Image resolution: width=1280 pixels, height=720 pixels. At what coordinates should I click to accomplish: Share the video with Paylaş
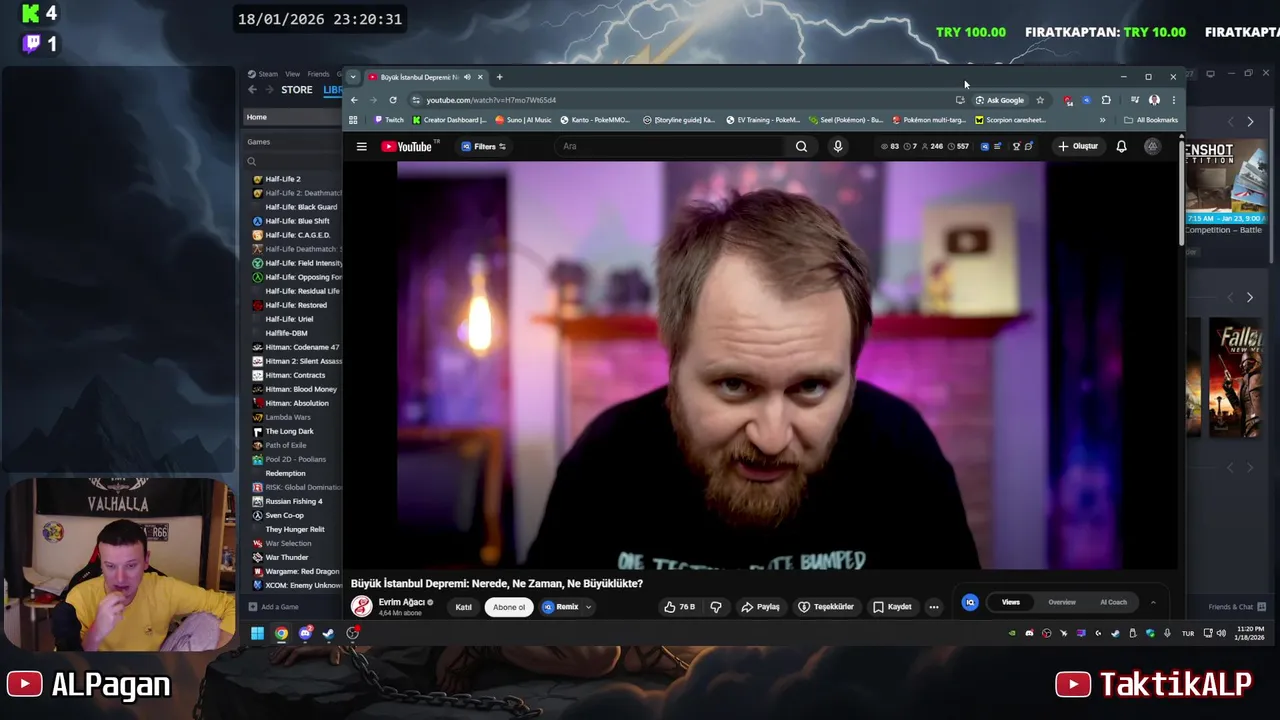coord(760,607)
